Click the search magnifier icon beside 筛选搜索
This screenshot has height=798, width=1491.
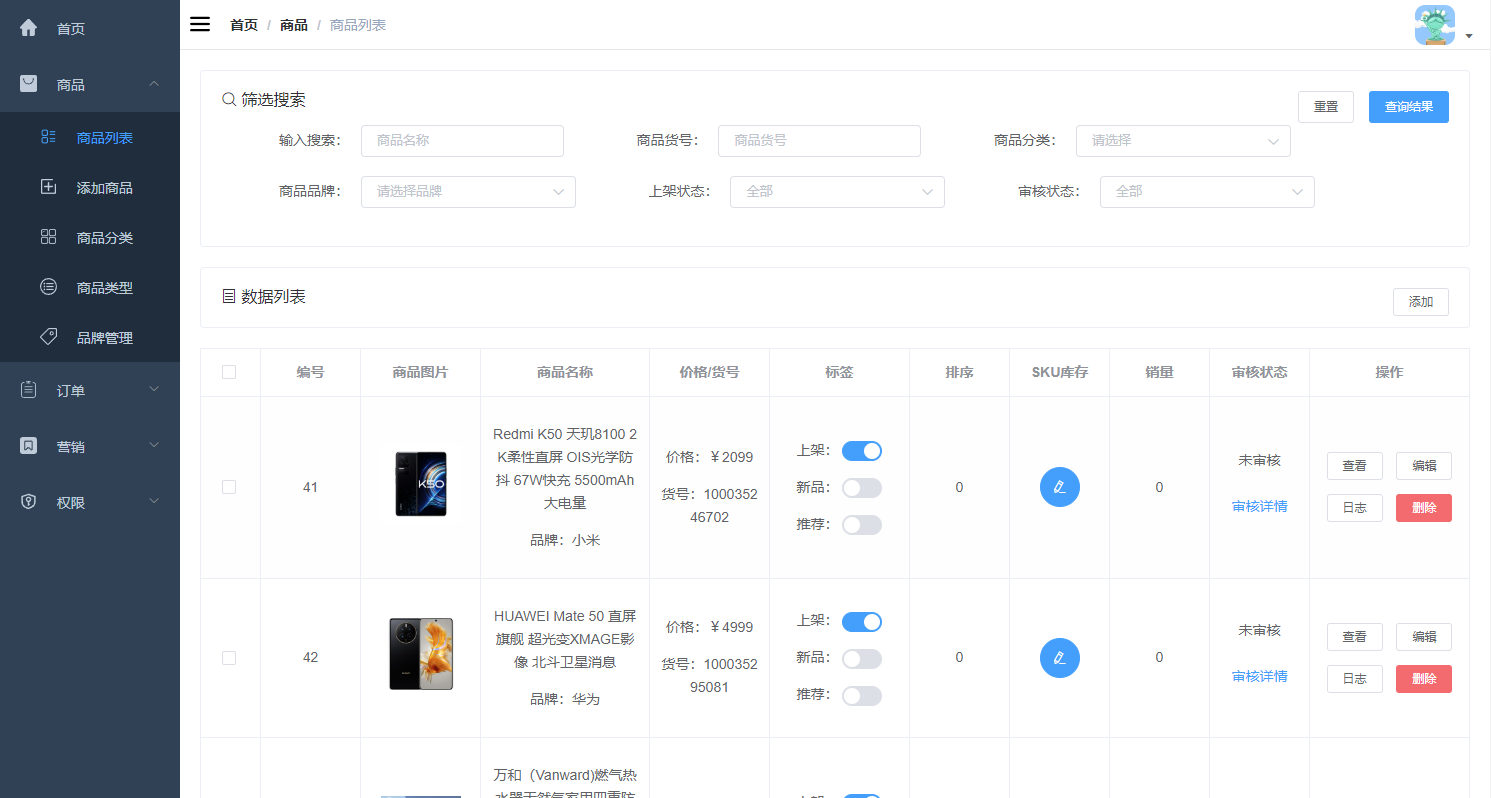[x=229, y=100]
